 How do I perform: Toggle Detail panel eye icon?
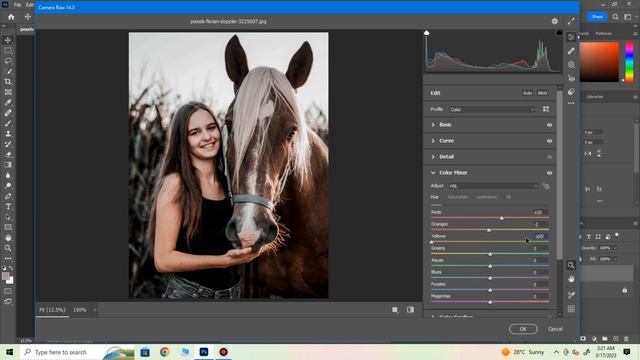click(549, 157)
